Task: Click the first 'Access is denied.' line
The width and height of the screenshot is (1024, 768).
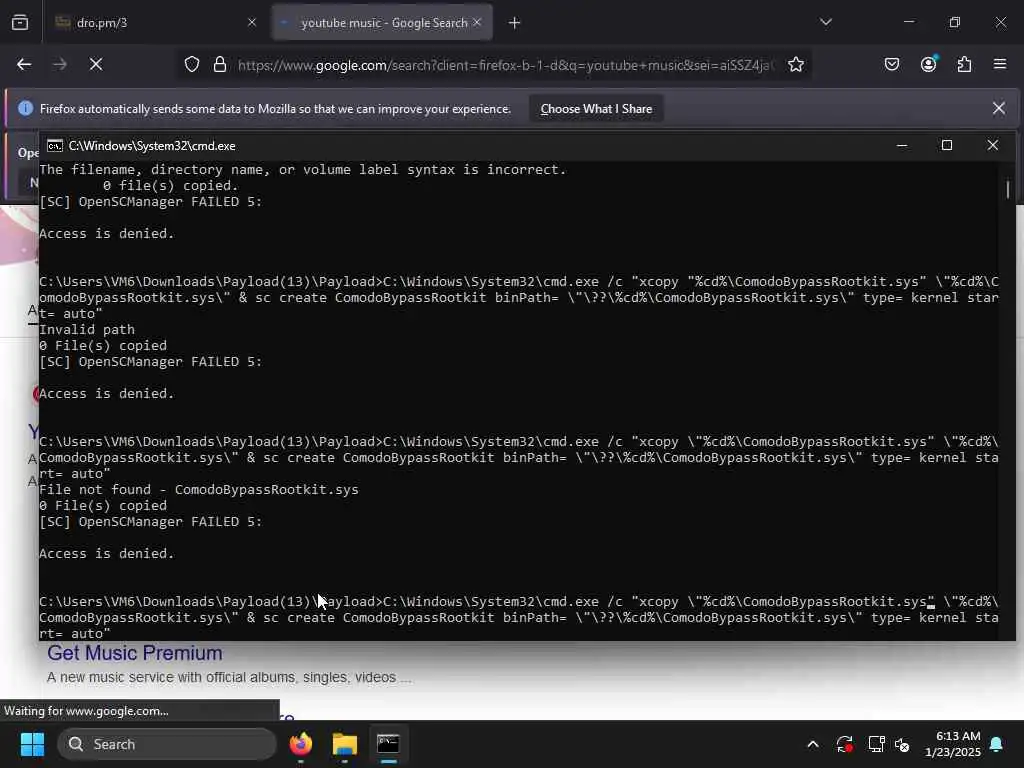Action: [106, 234]
